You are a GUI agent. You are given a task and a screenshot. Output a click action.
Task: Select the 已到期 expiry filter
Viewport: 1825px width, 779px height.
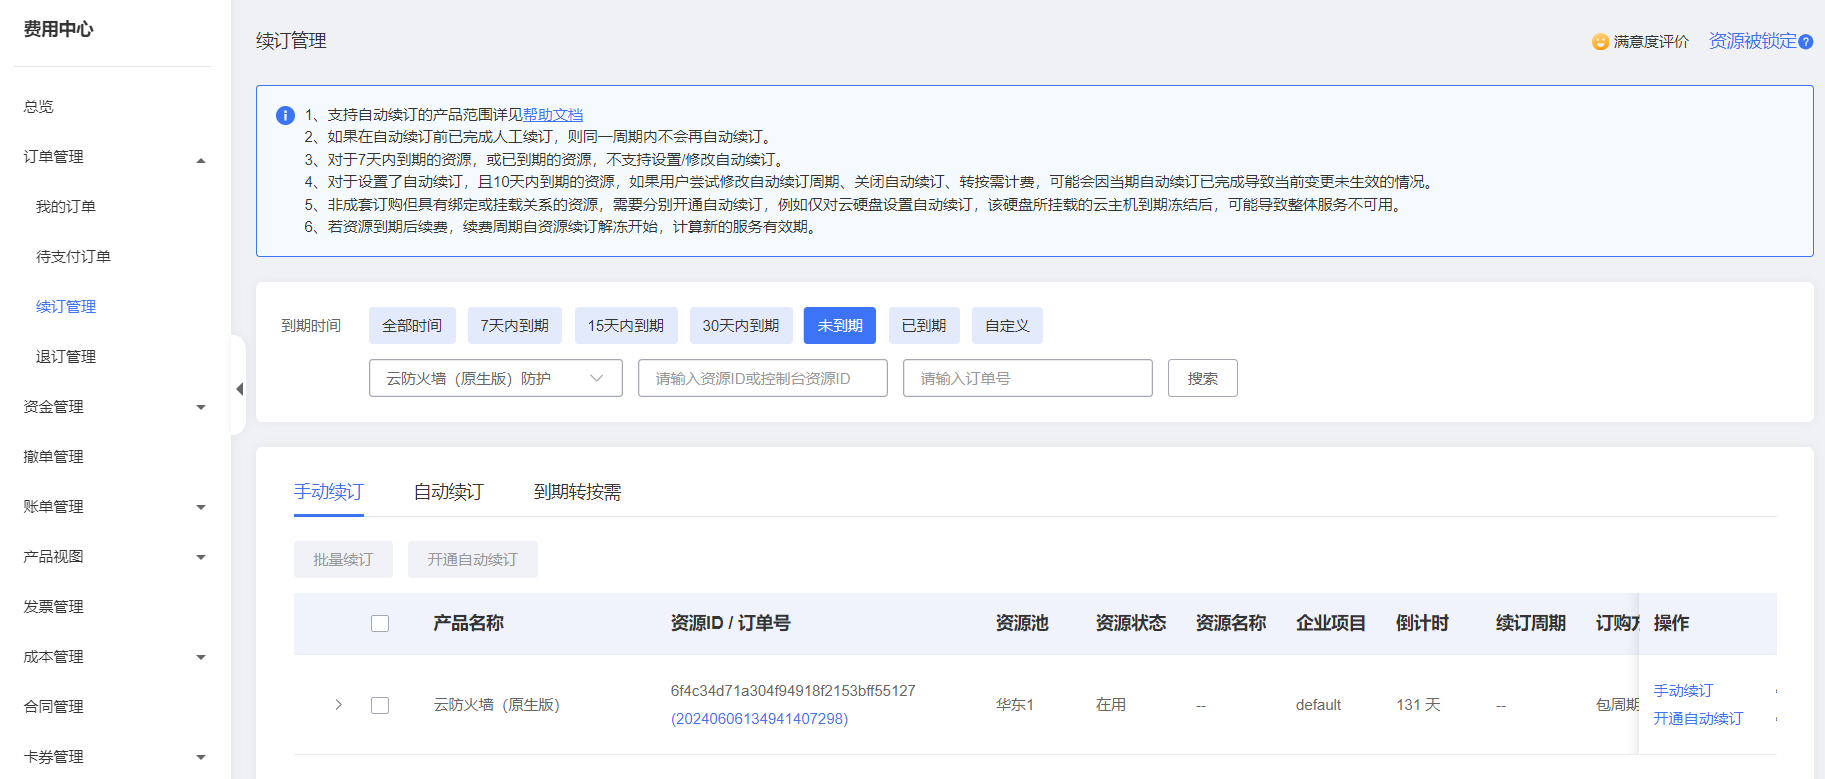click(x=923, y=326)
